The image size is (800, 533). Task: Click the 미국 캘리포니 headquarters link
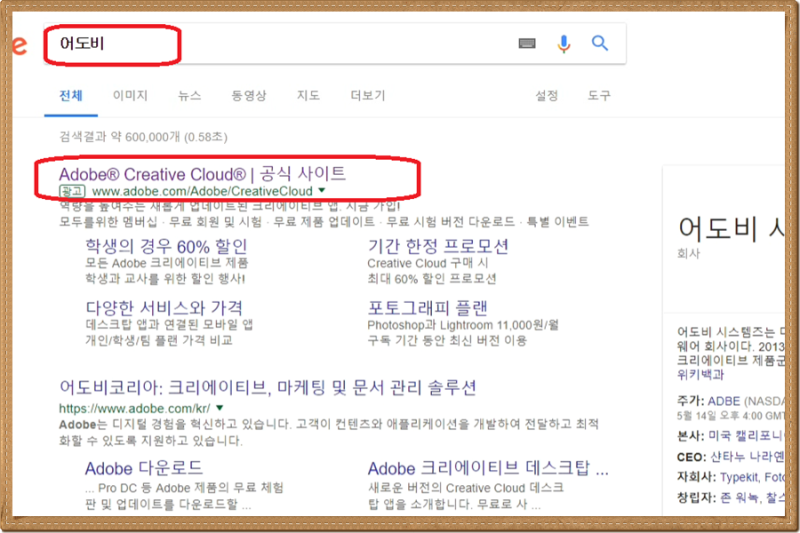coord(745,436)
